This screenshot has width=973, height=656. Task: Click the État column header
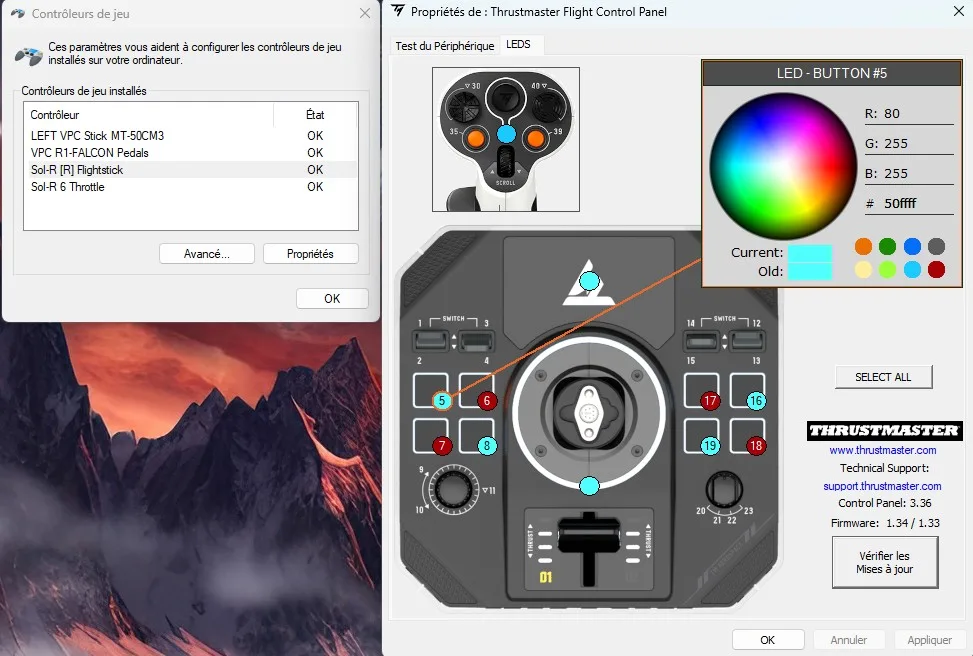tap(315, 115)
